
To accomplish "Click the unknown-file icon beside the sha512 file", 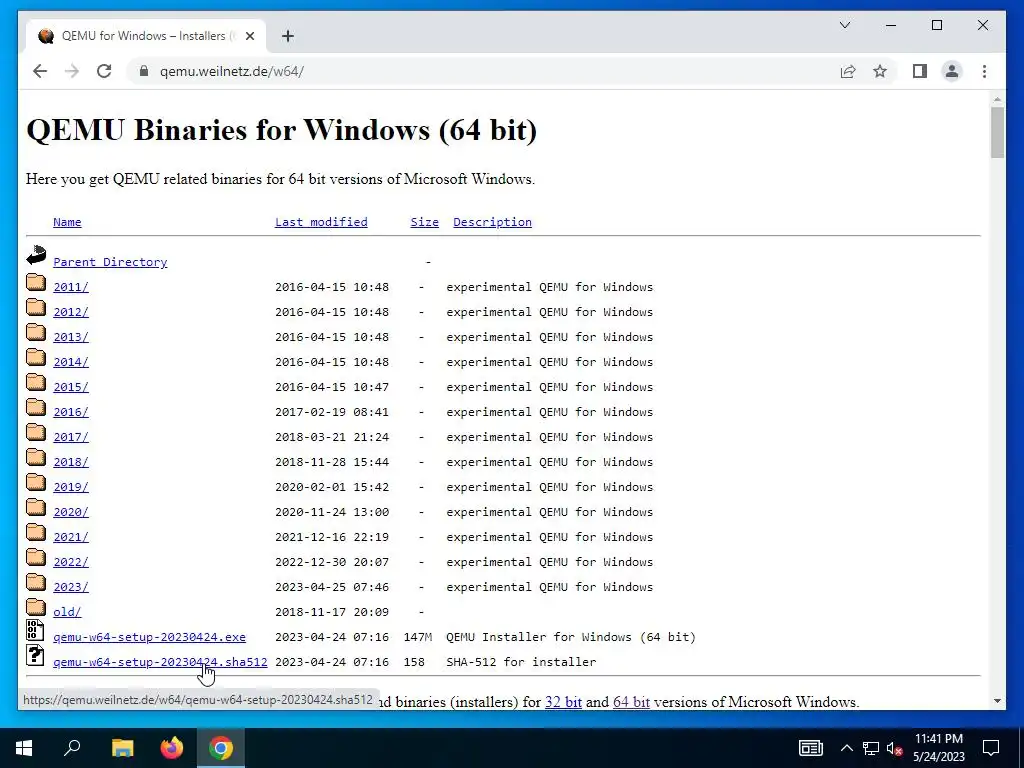I will 35,655.
